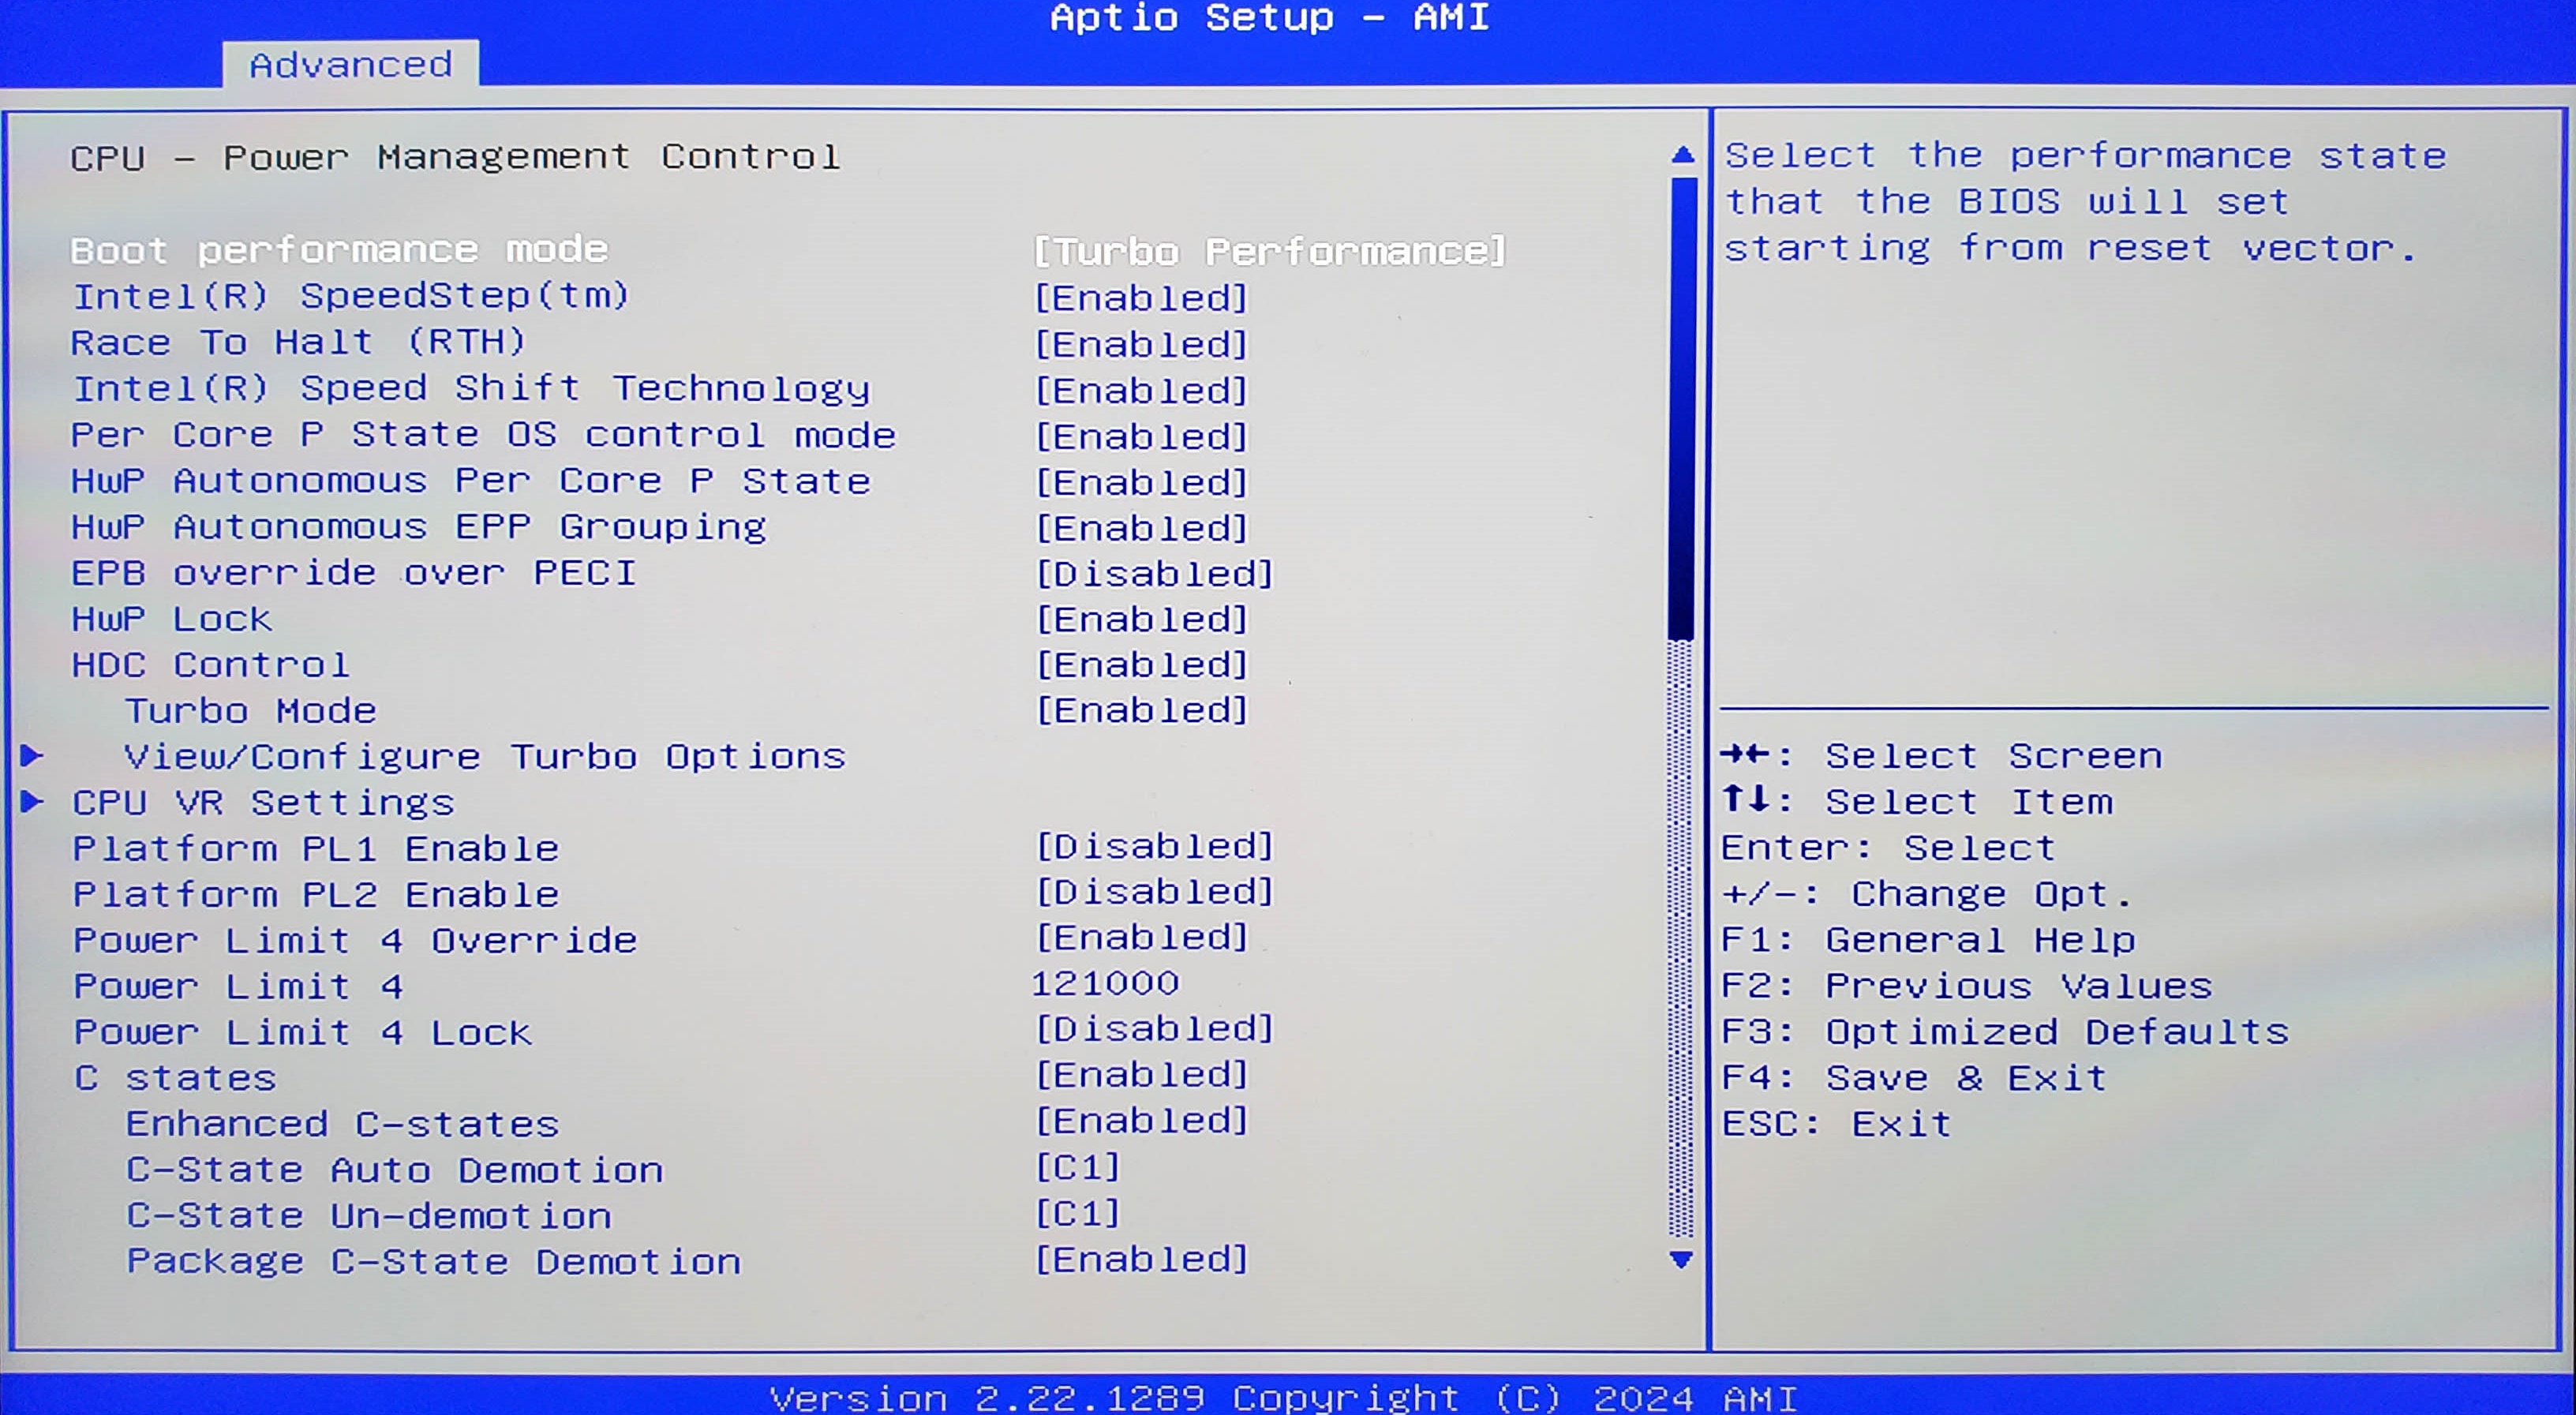Select EPB override over PECI item

coord(354,572)
